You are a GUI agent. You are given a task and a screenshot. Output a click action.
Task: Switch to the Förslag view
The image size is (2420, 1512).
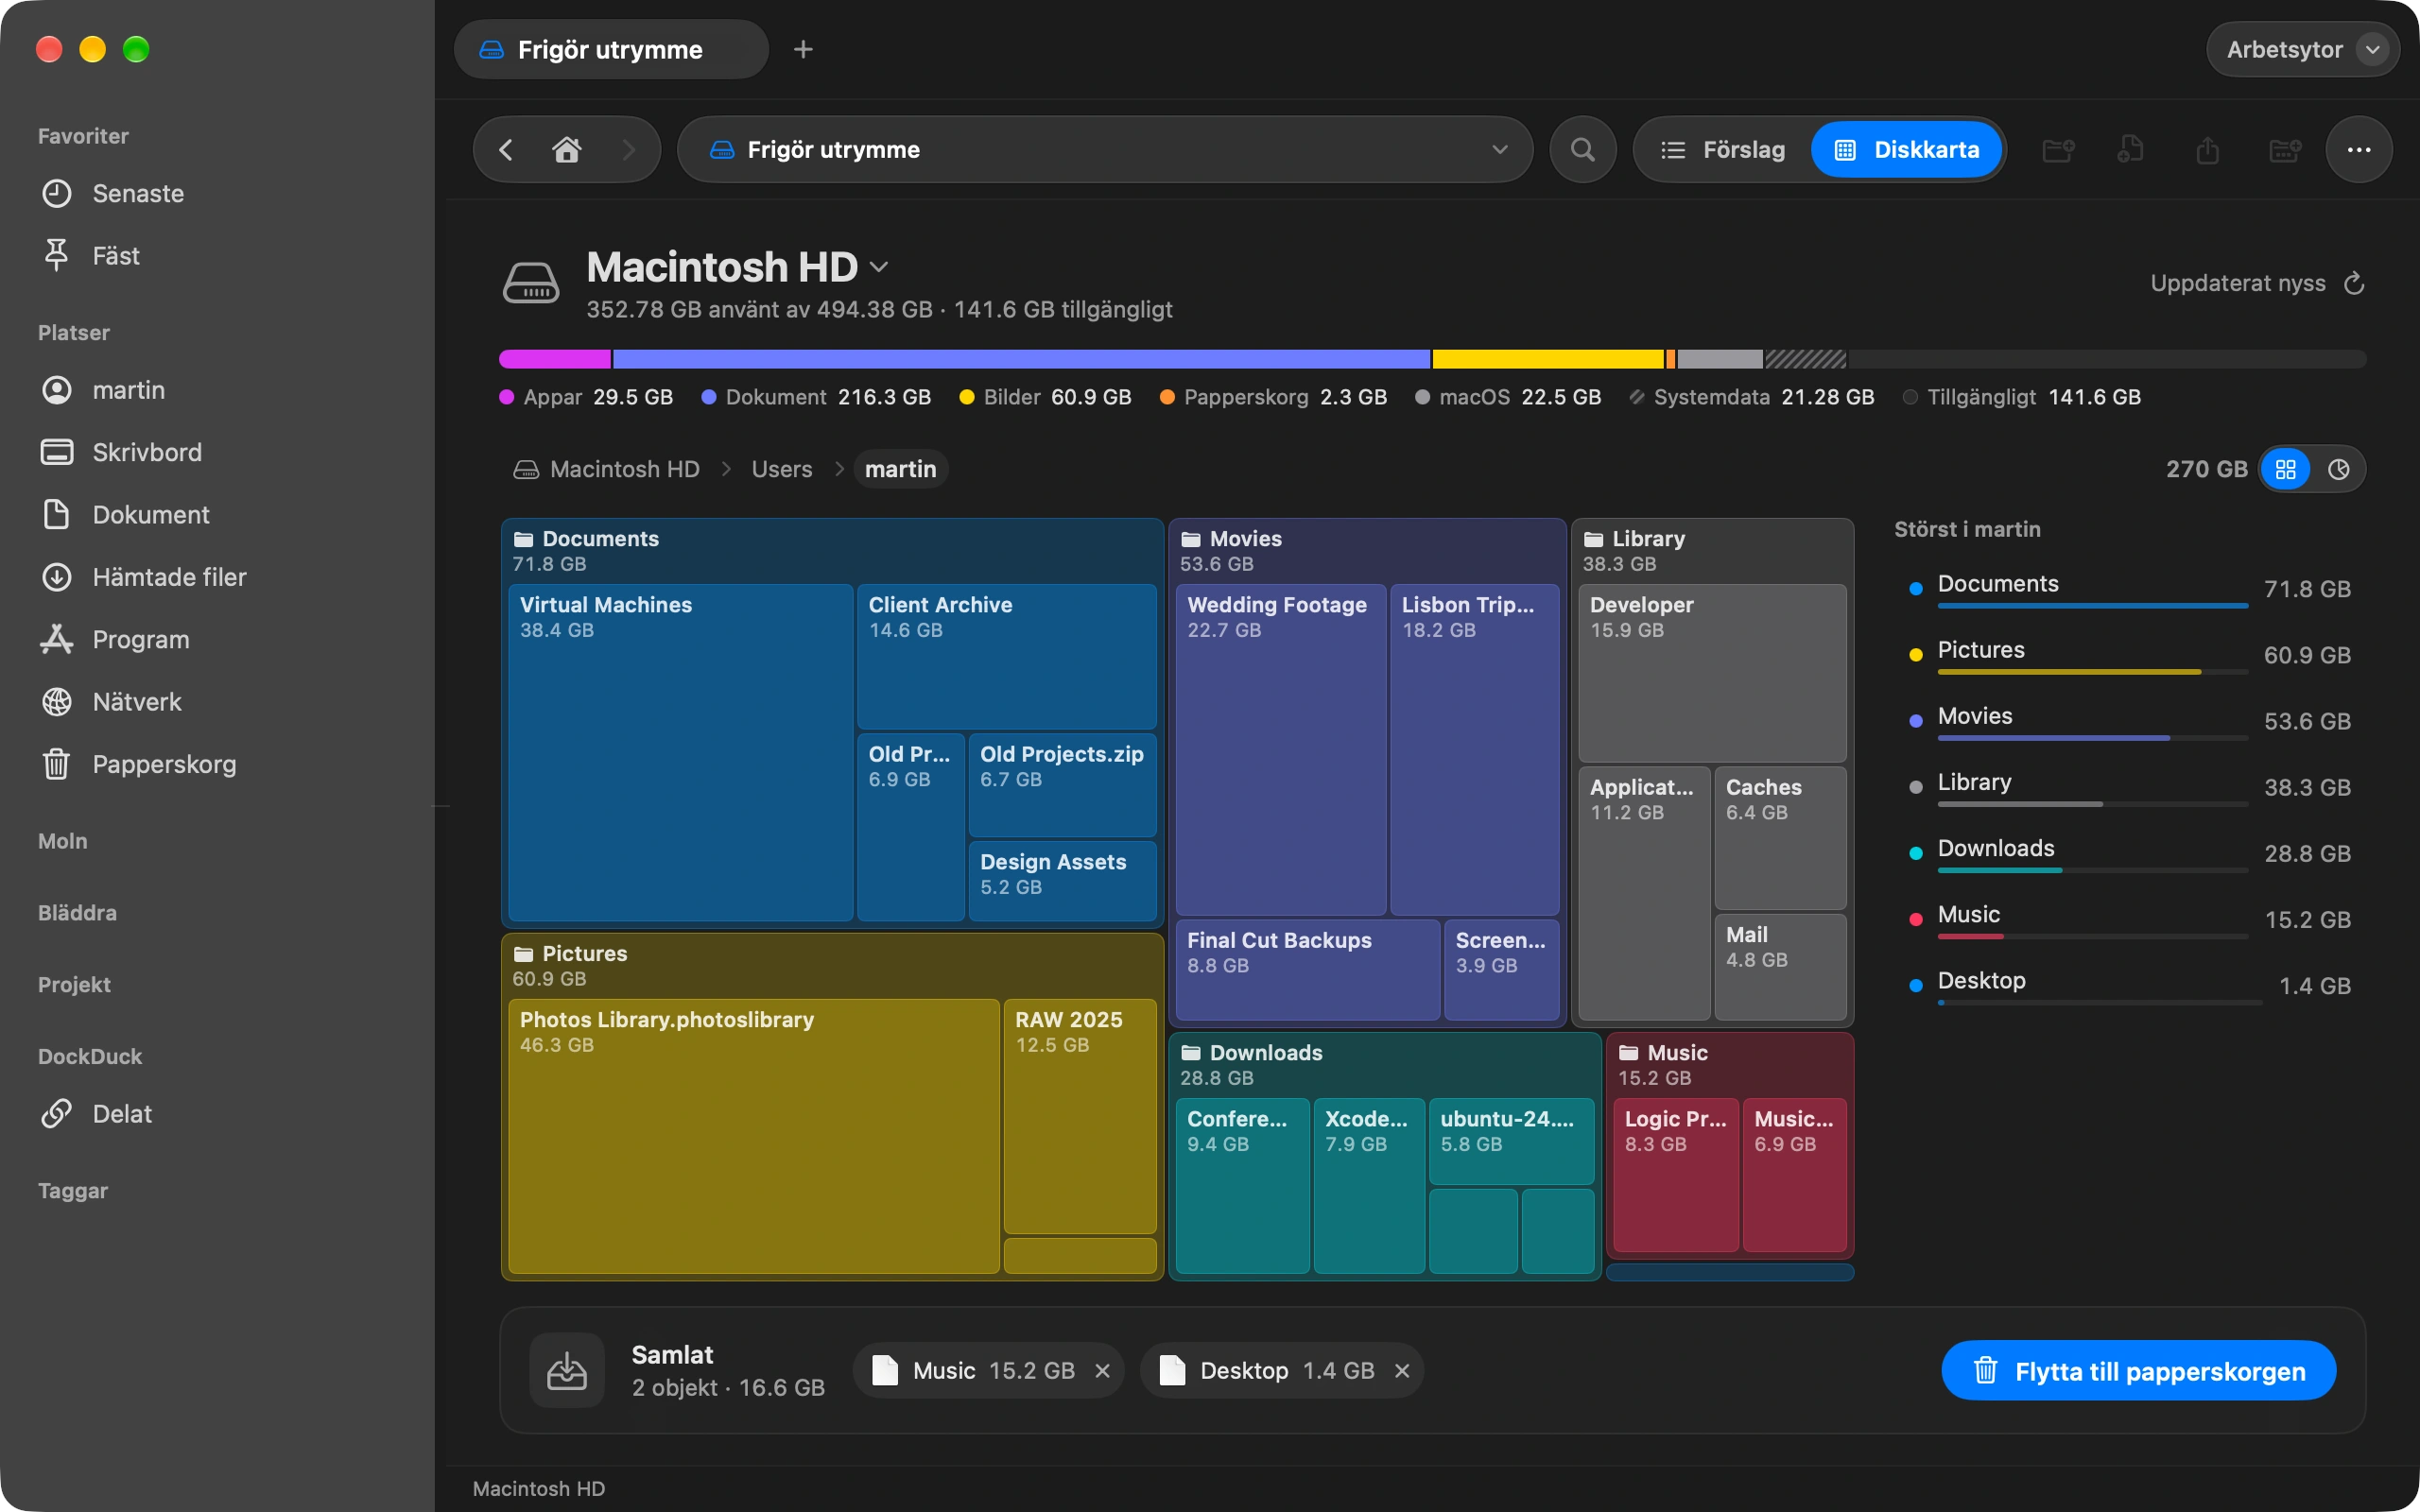[1722, 150]
